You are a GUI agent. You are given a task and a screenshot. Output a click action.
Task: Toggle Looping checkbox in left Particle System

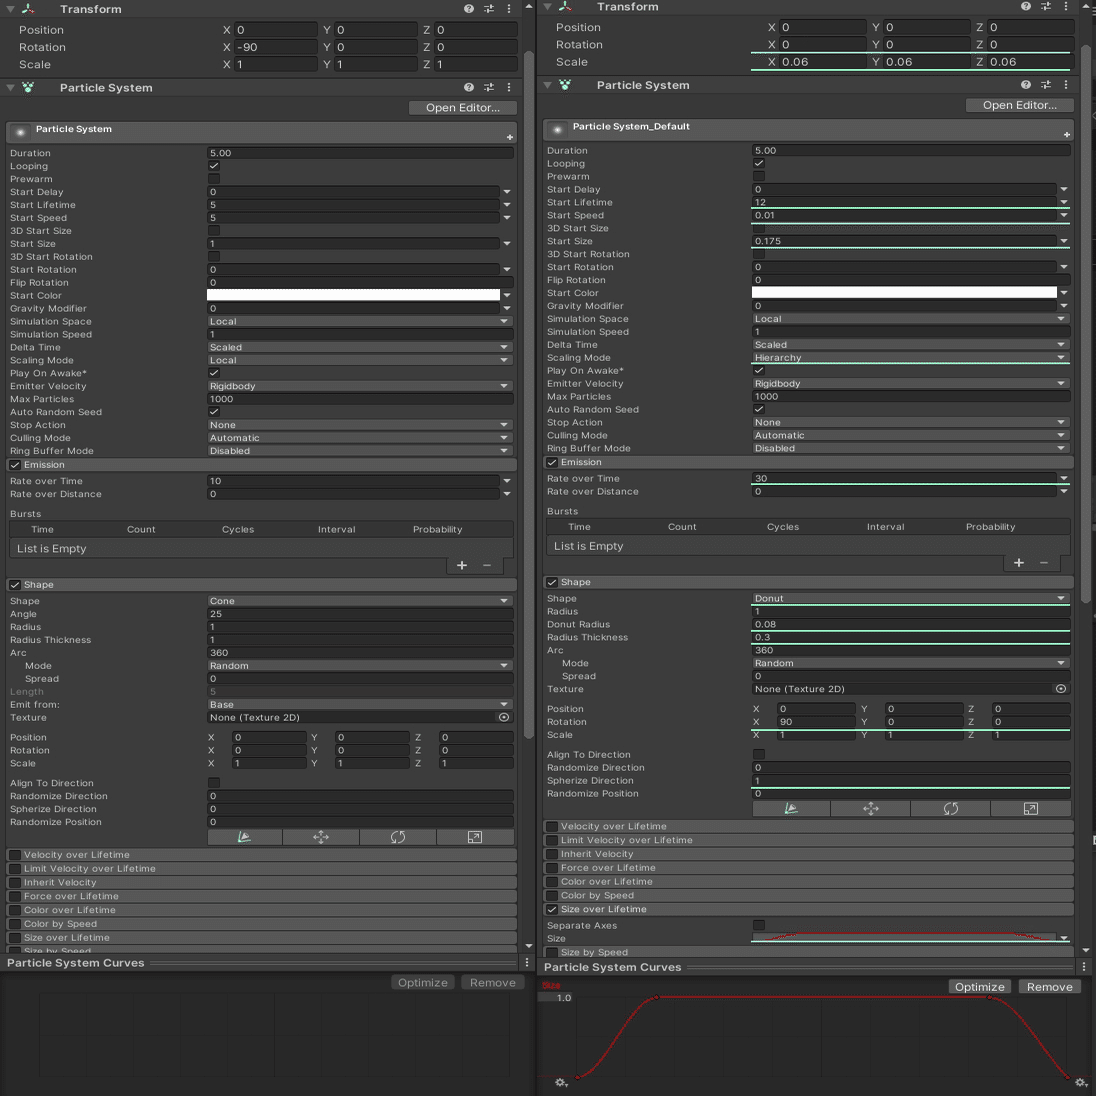click(x=214, y=166)
